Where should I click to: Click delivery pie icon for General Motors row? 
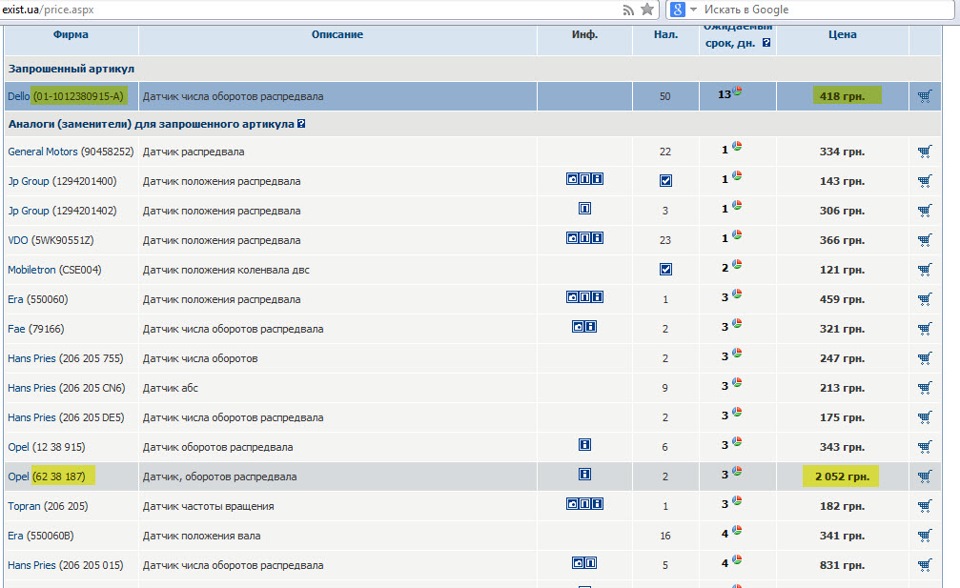pyautogui.click(x=737, y=146)
